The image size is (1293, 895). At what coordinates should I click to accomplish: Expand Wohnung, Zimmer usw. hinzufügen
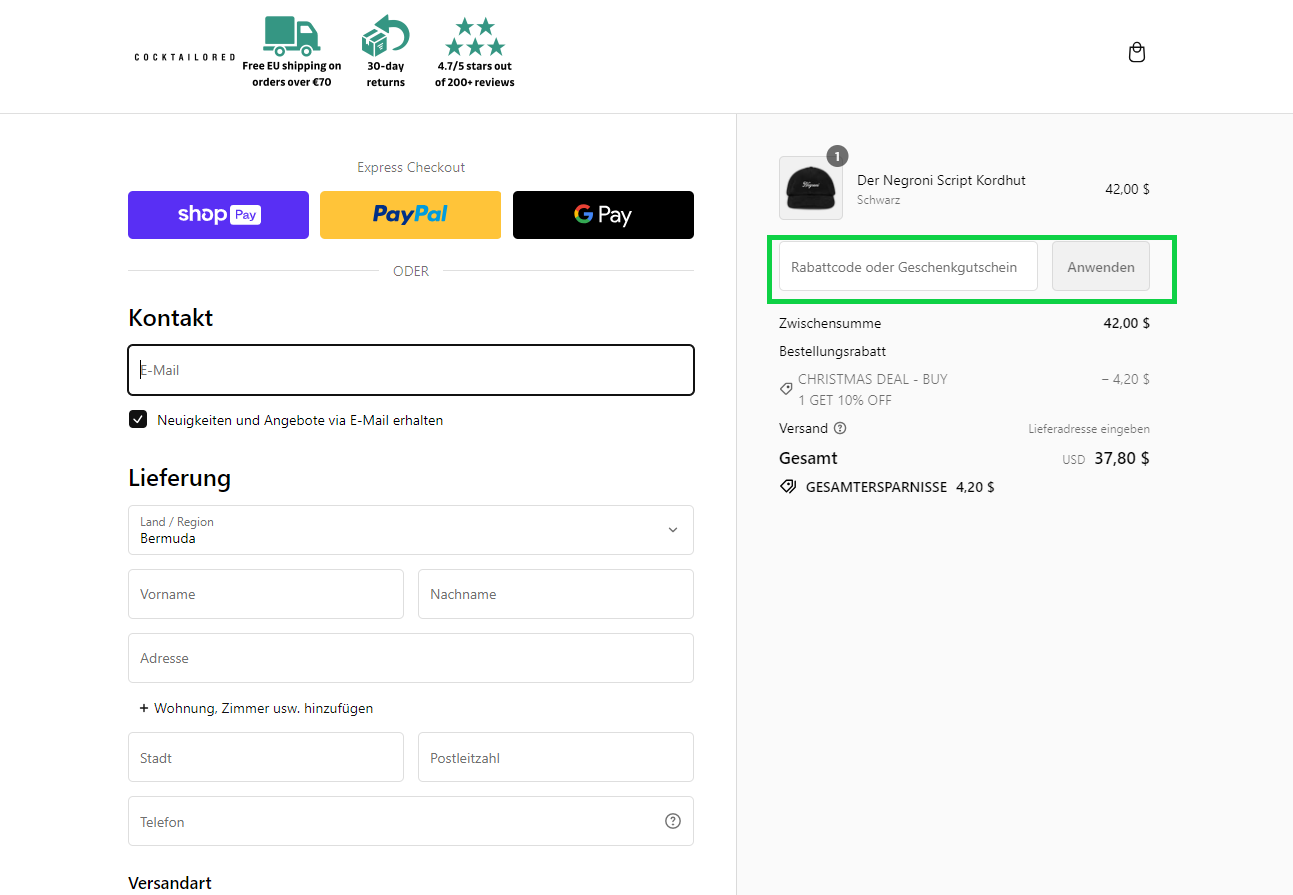click(x=257, y=708)
